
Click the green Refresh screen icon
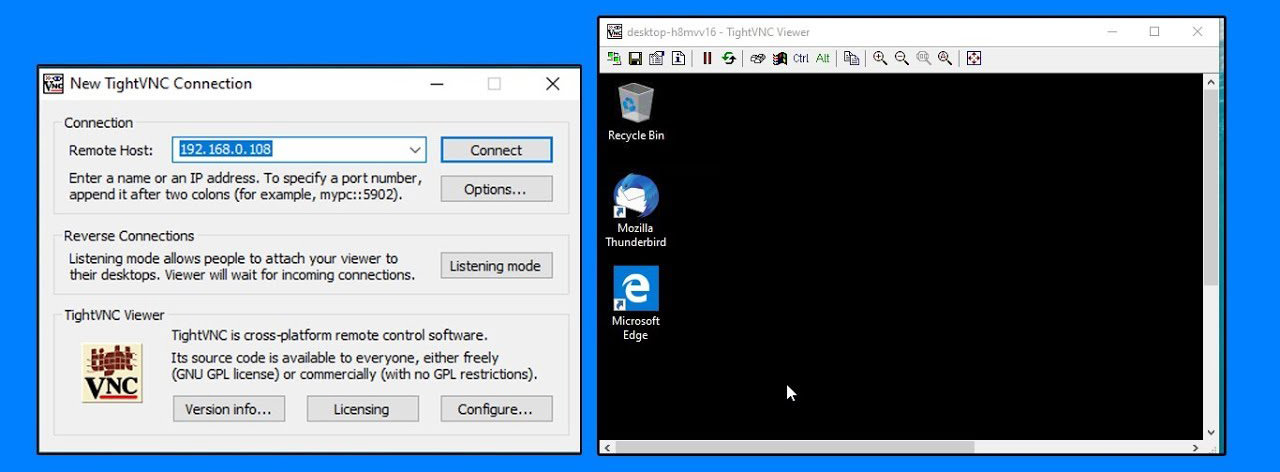(729, 59)
